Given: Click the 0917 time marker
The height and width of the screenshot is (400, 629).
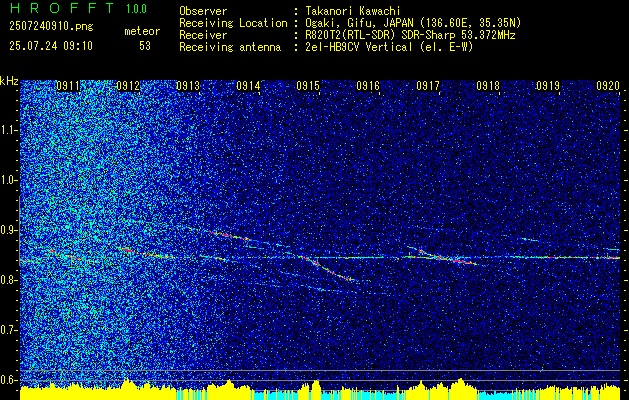Looking at the screenshot, I should point(428,85).
